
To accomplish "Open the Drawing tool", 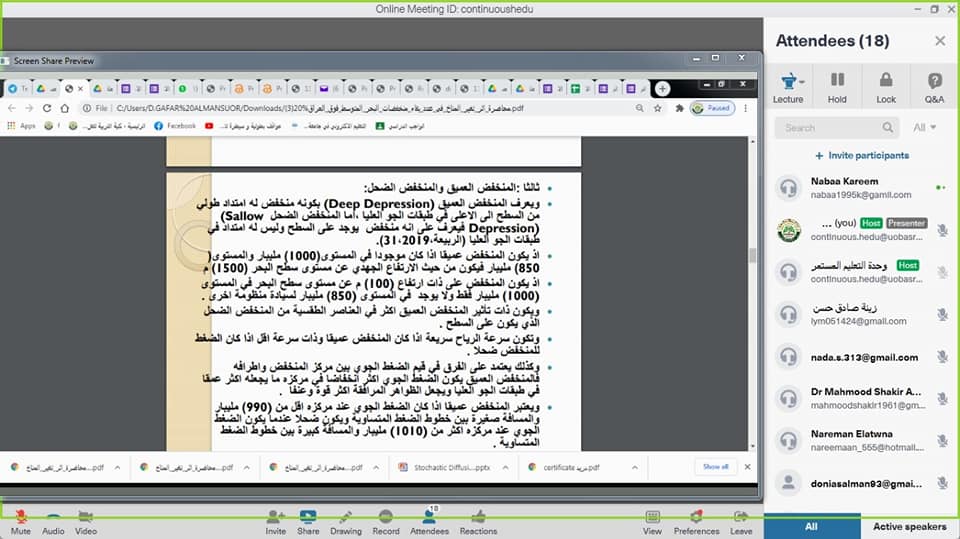I will point(346,516).
